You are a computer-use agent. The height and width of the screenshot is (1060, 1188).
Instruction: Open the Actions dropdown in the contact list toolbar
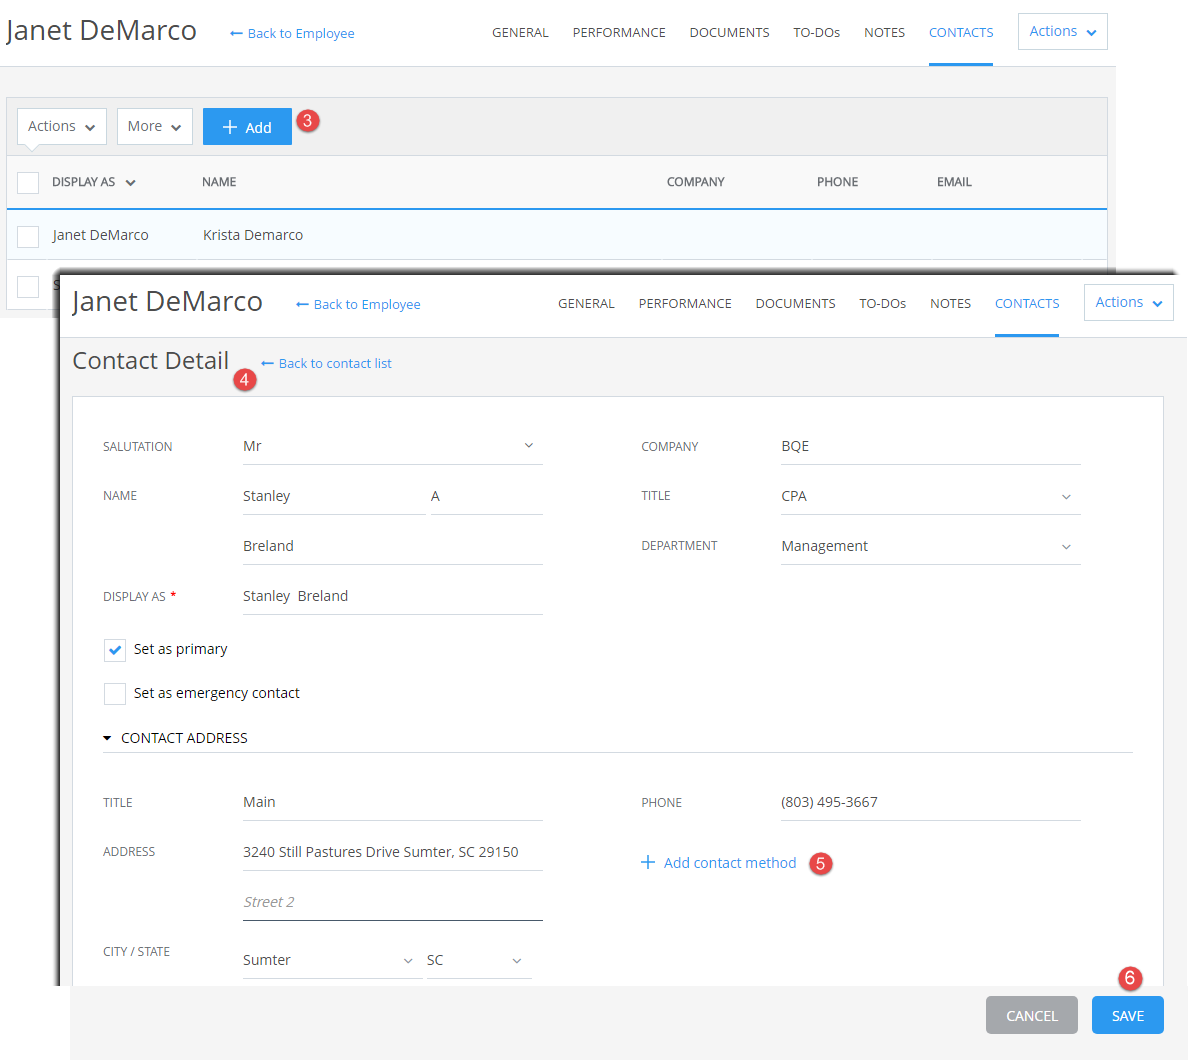[61, 127]
